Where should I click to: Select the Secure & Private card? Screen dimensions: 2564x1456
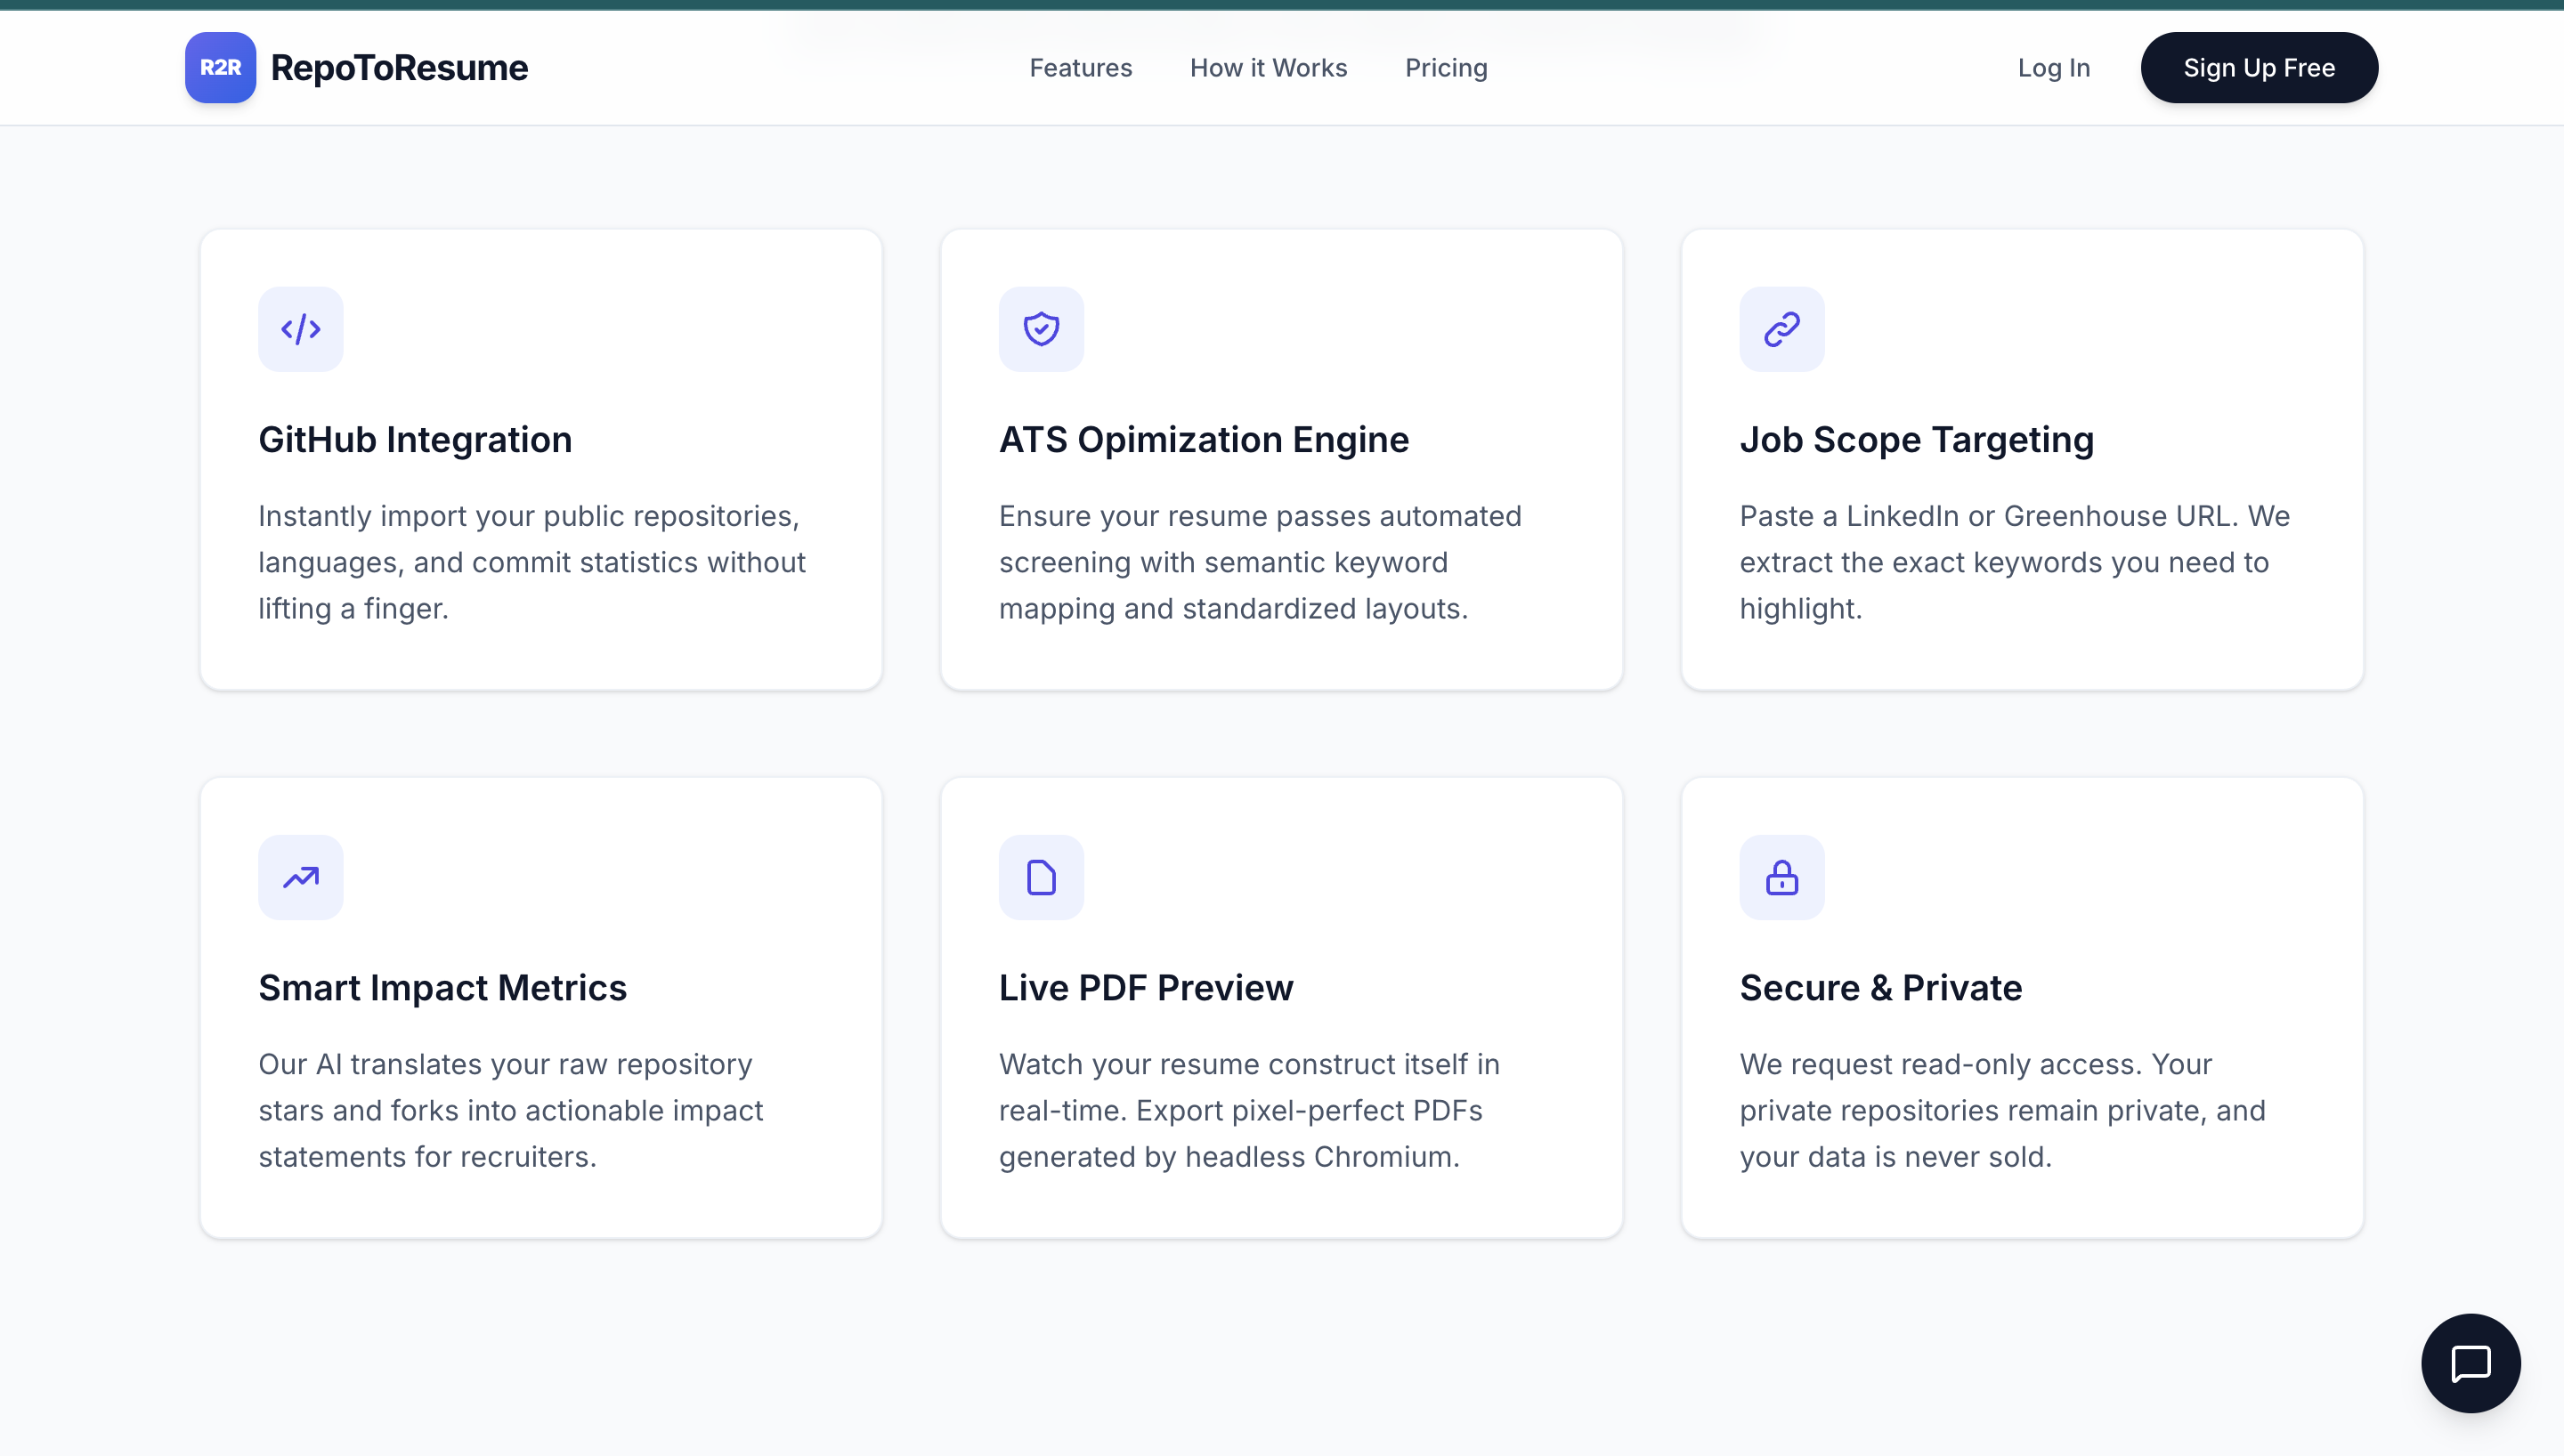coord(2021,1008)
